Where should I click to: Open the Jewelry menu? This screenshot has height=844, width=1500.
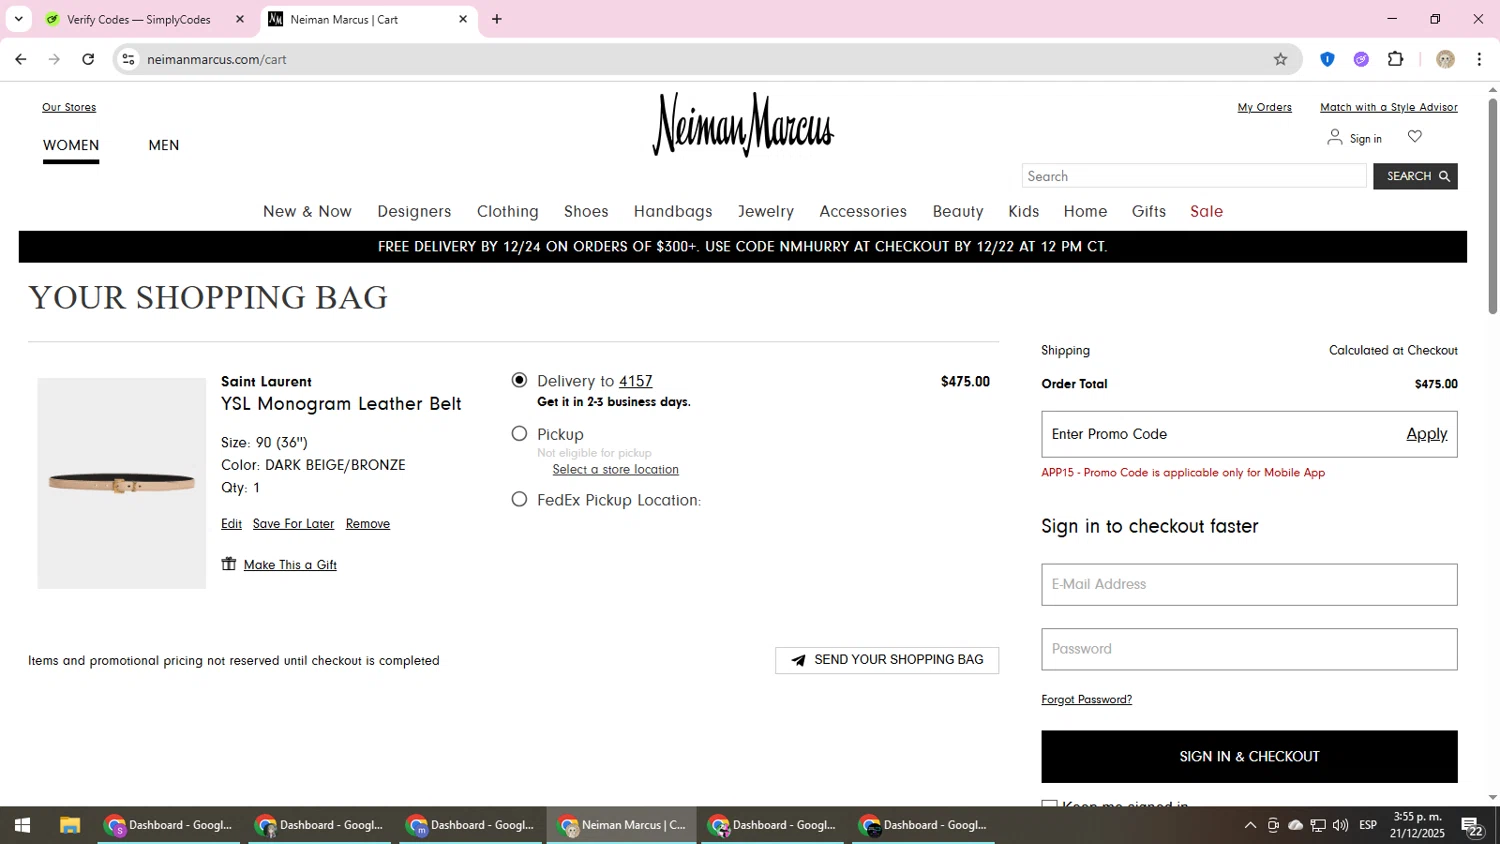766,211
